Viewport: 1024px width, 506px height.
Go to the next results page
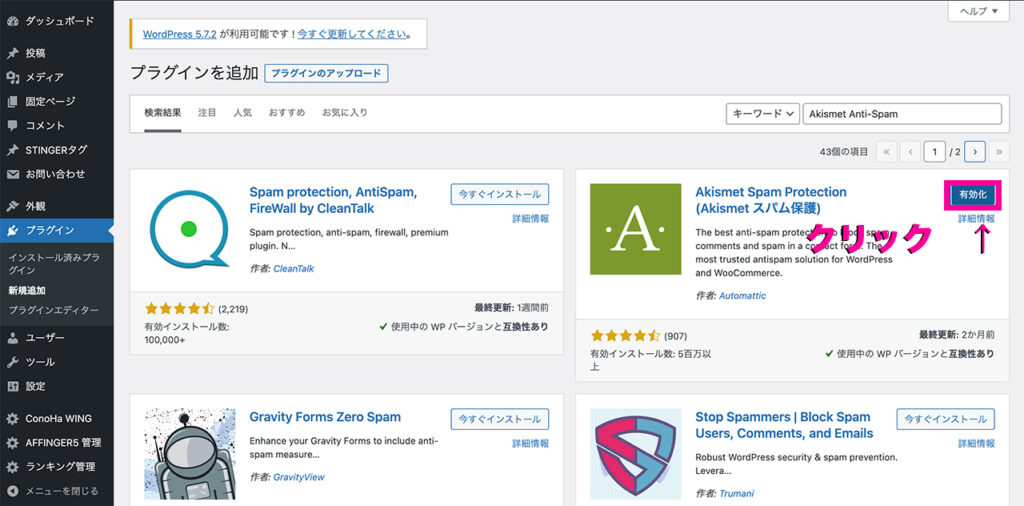975,151
